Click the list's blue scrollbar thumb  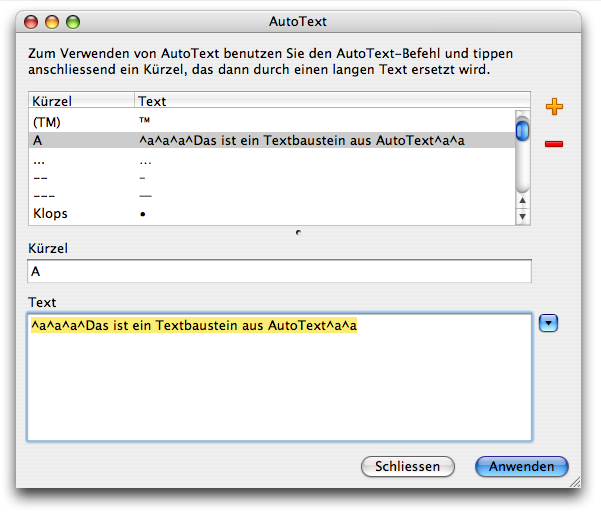522,130
